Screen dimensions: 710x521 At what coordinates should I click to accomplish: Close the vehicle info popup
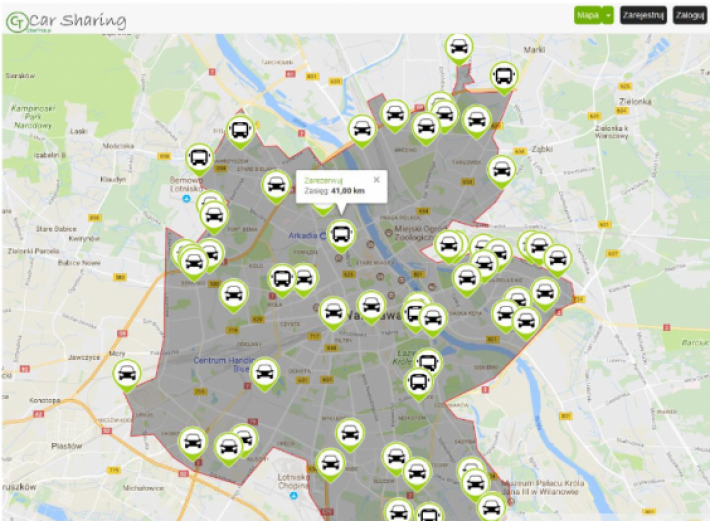377,180
